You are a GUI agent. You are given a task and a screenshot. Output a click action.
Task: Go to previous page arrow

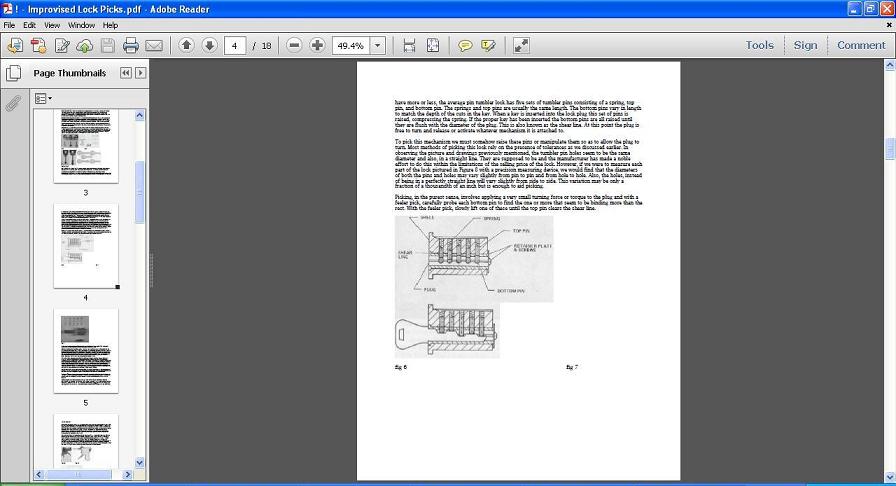point(186,45)
